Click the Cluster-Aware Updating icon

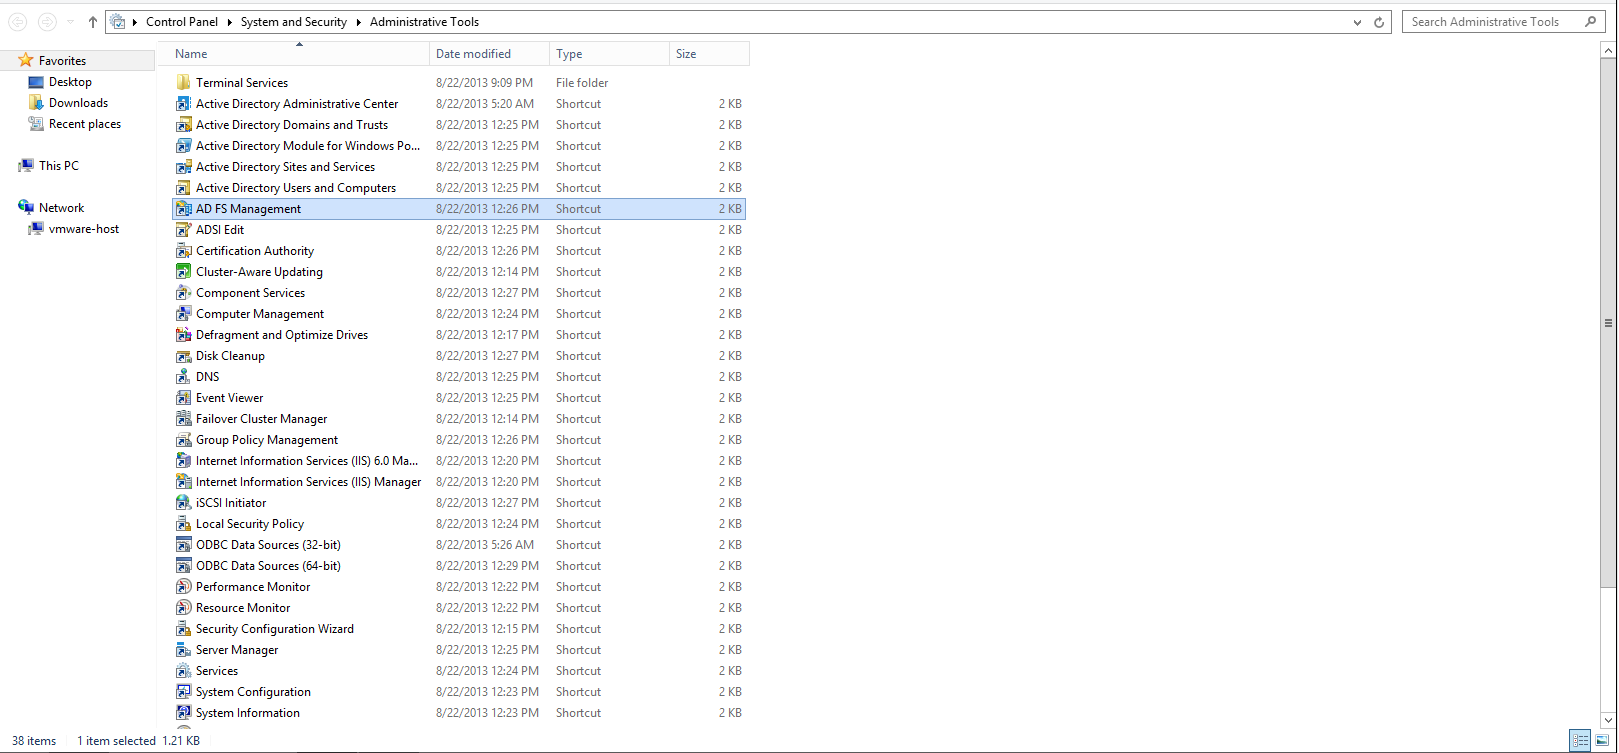tap(184, 272)
